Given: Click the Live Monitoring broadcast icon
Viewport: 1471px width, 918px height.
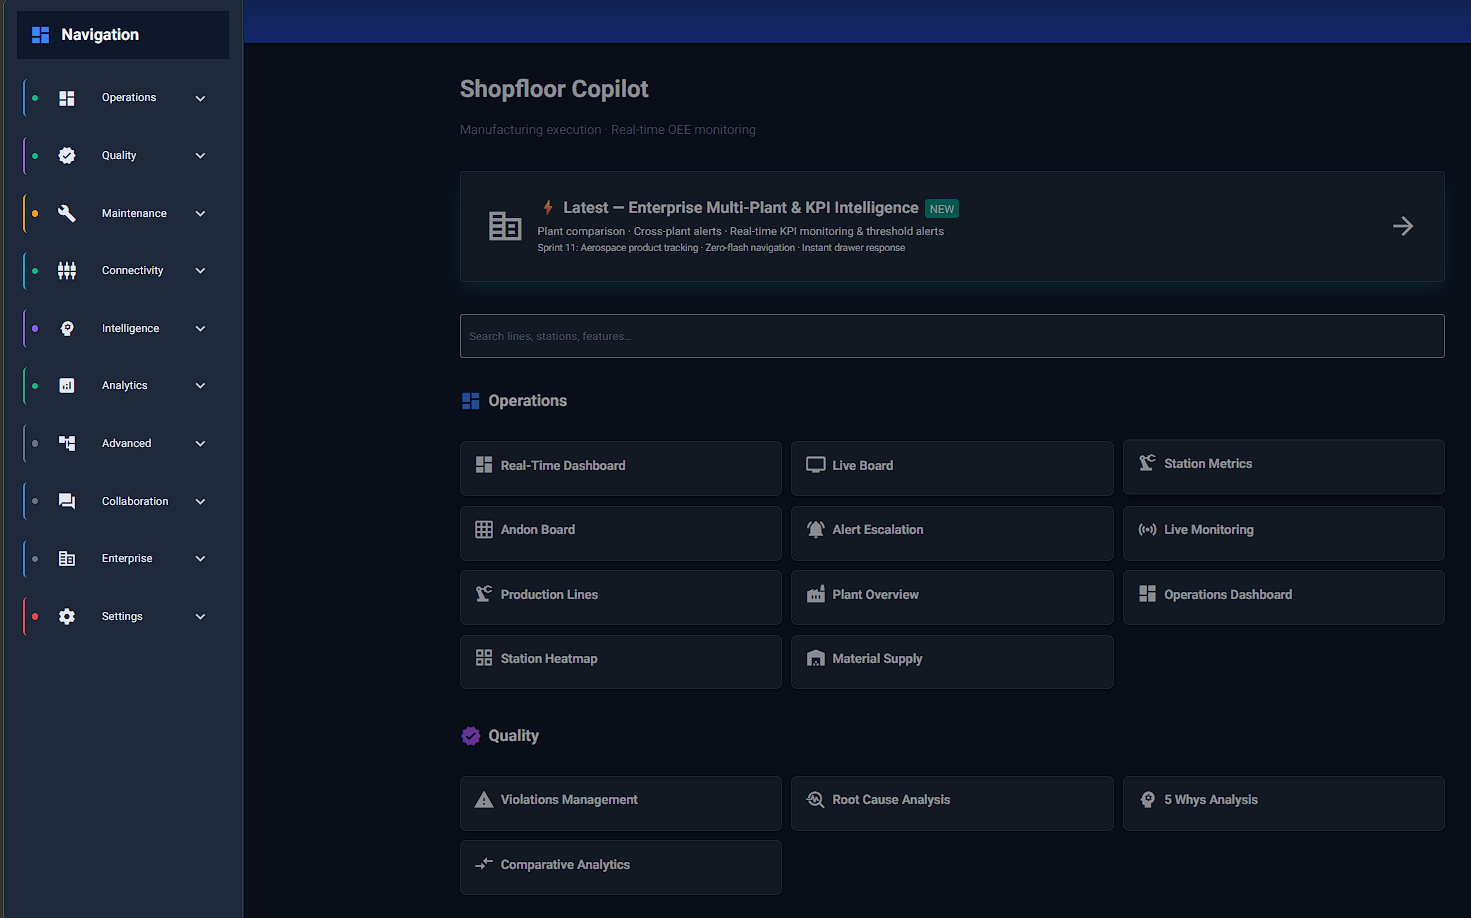Looking at the screenshot, I should coord(1146,529).
